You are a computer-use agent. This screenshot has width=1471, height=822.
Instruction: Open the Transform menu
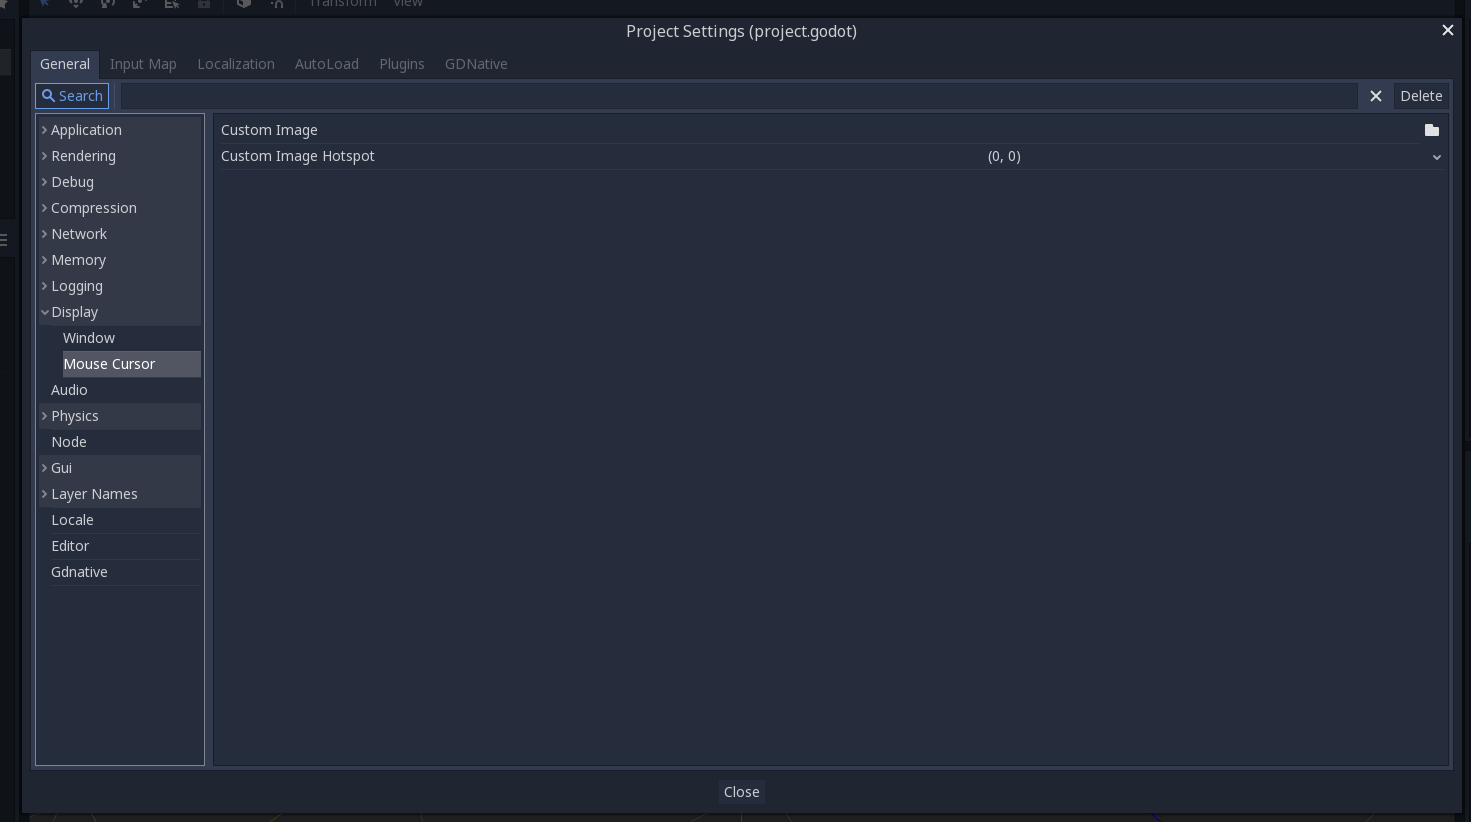point(342,4)
